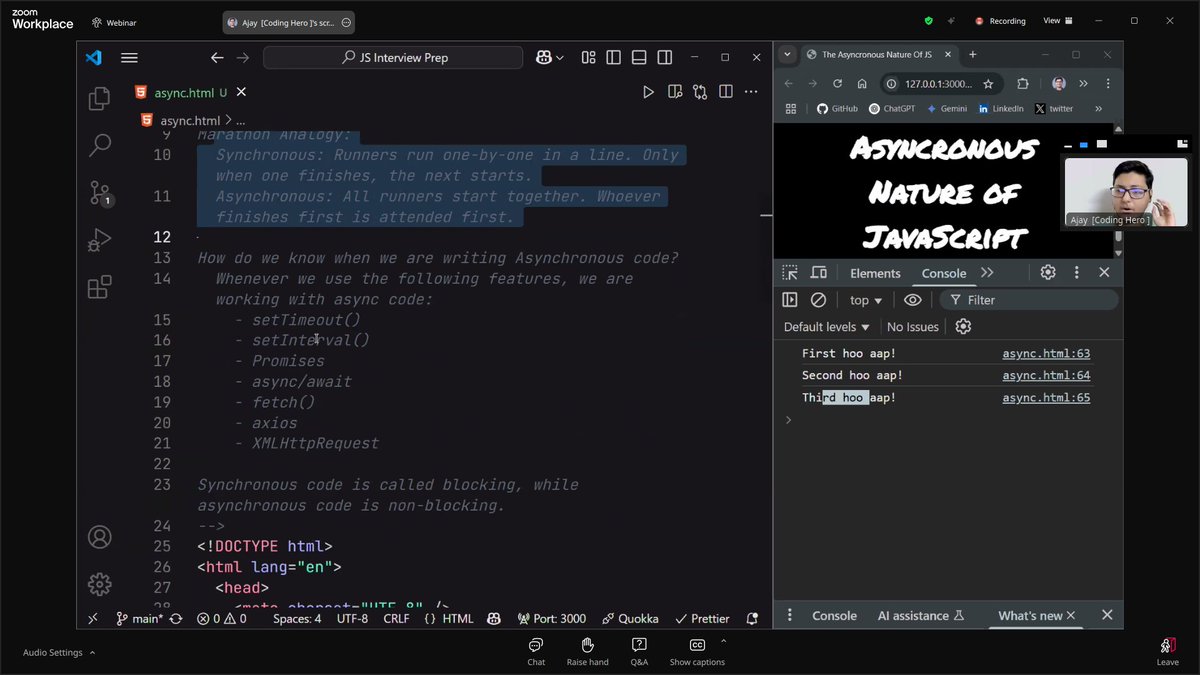Viewport: 1200px width, 675px height.
Task: Create live expression eye icon
Action: (x=912, y=300)
